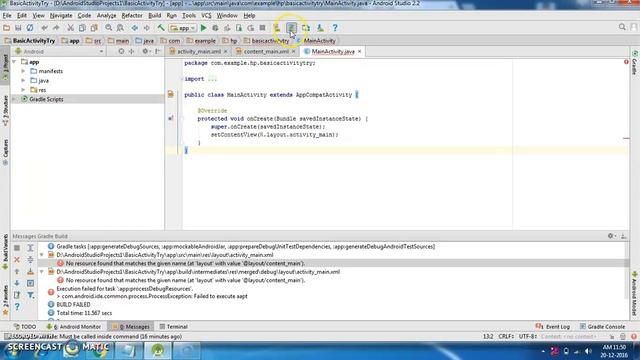The width and height of the screenshot is (640, 360).
Task: Switch to the content_main.xml editor tab
Action: coord(266,51)
